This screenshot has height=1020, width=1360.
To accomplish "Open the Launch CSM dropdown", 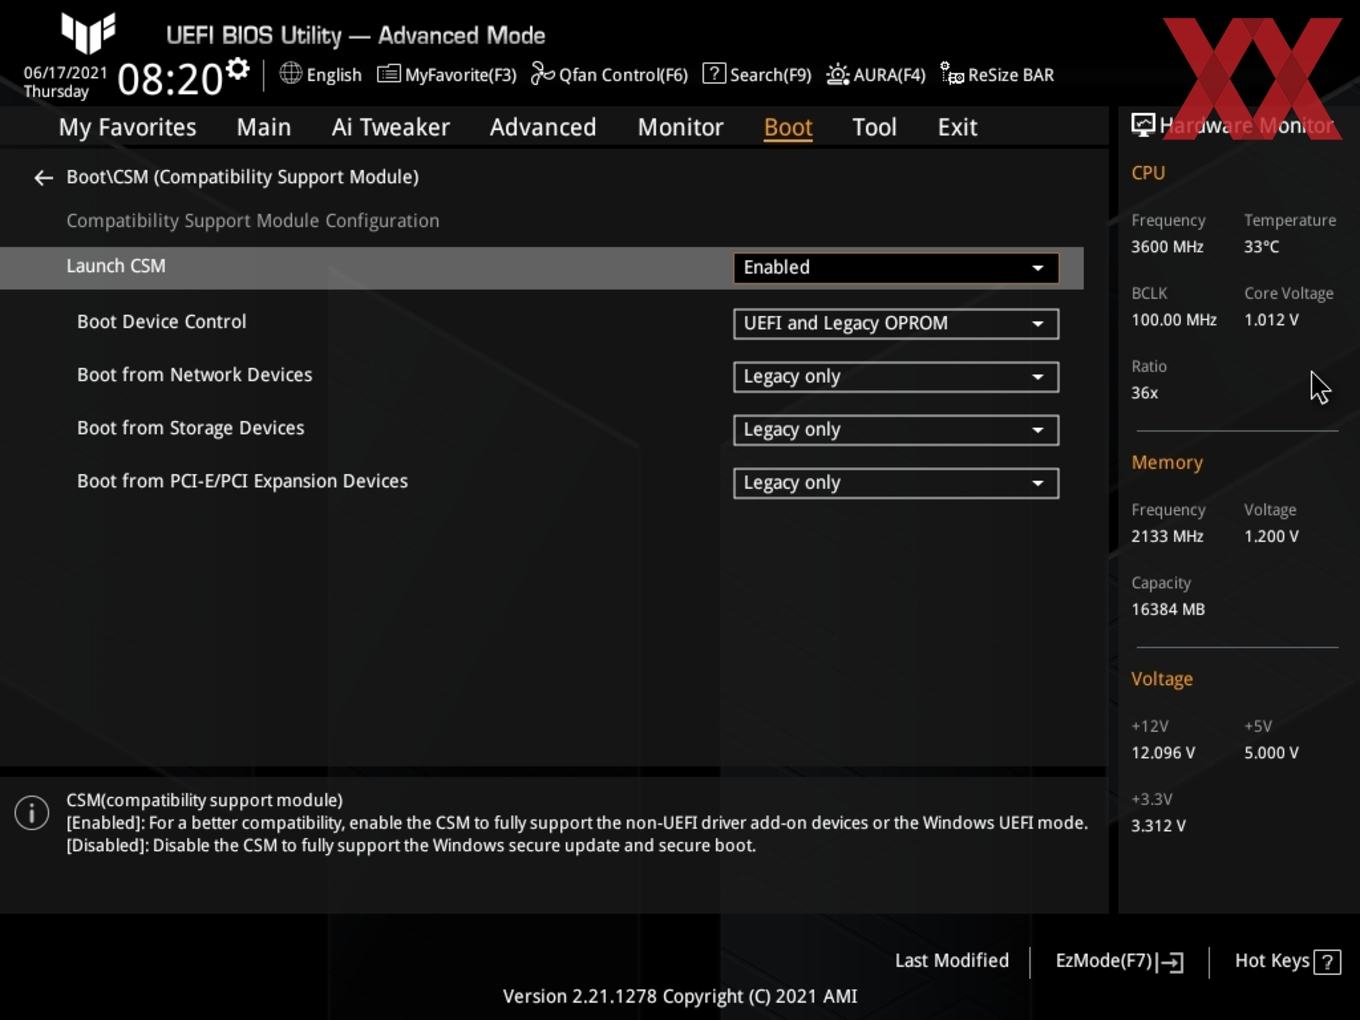I will tap(896, 268).
